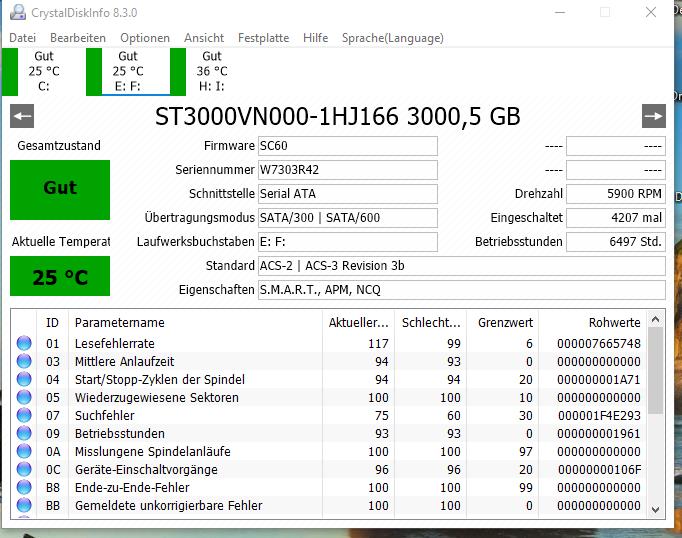682x538 pixels.
Task: Click the Übertragungsmodus field SATA/300 | SATA/600
Action: [x=348, y=217]
